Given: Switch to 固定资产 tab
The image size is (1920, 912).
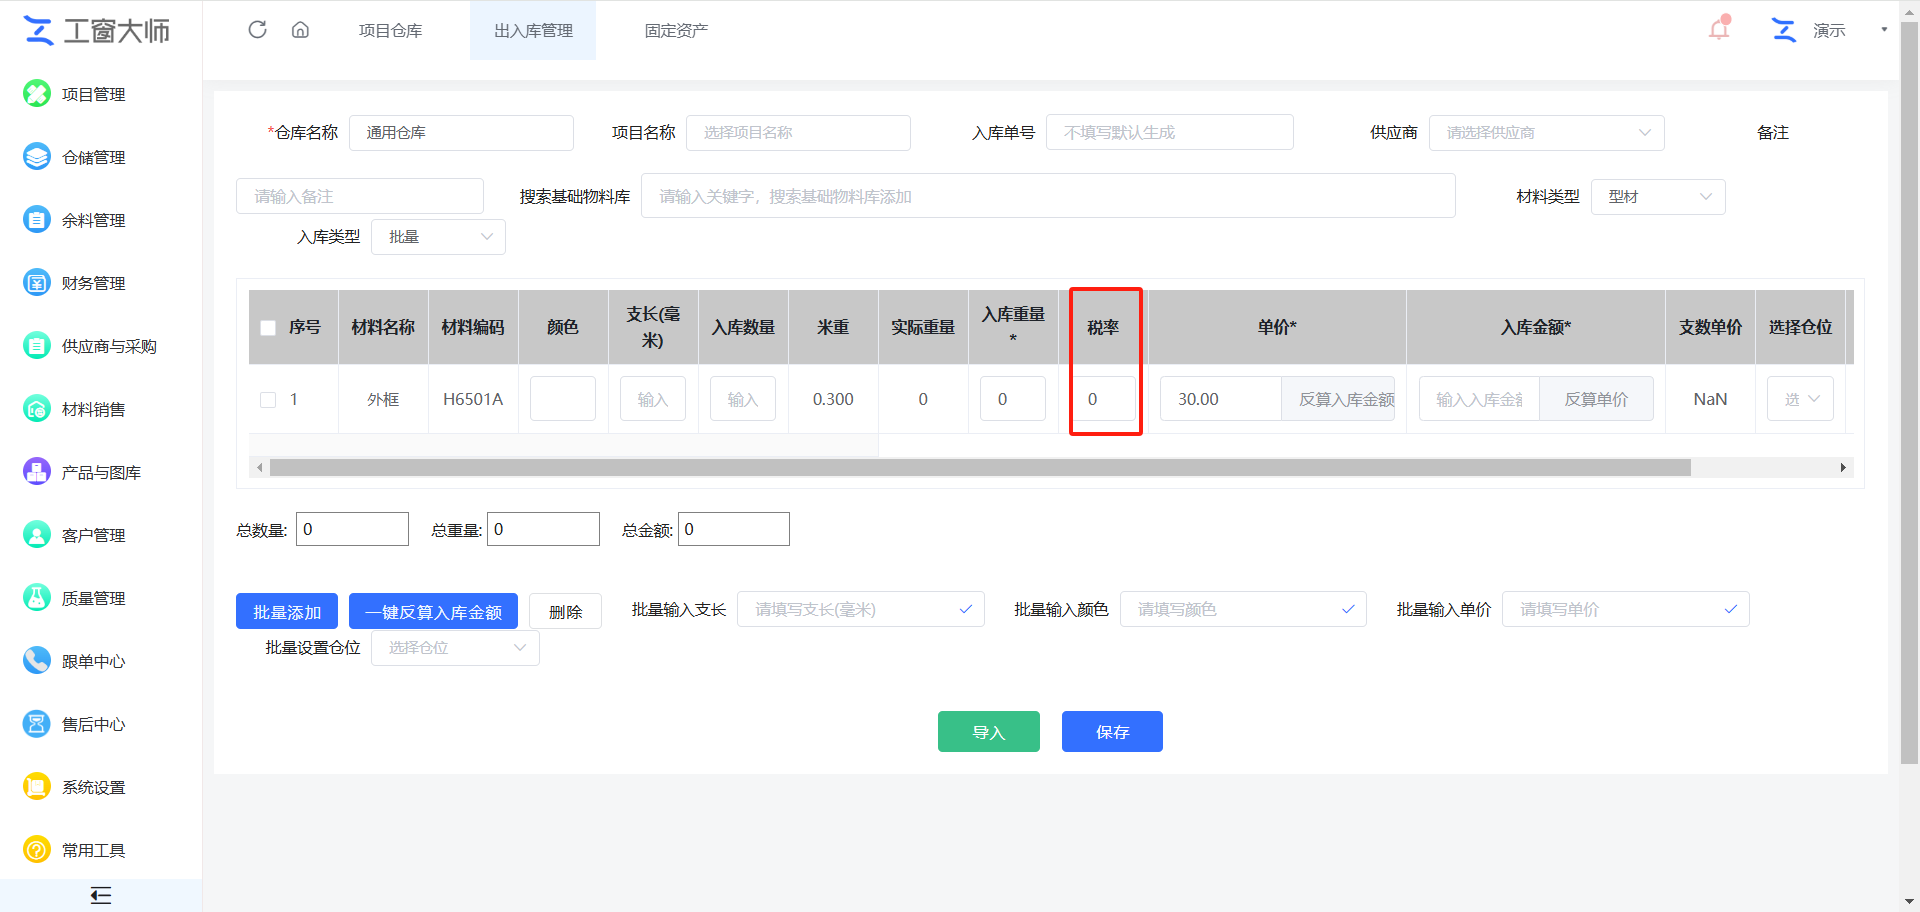Looking at the screenshot, I should click(x=676, y=31).
